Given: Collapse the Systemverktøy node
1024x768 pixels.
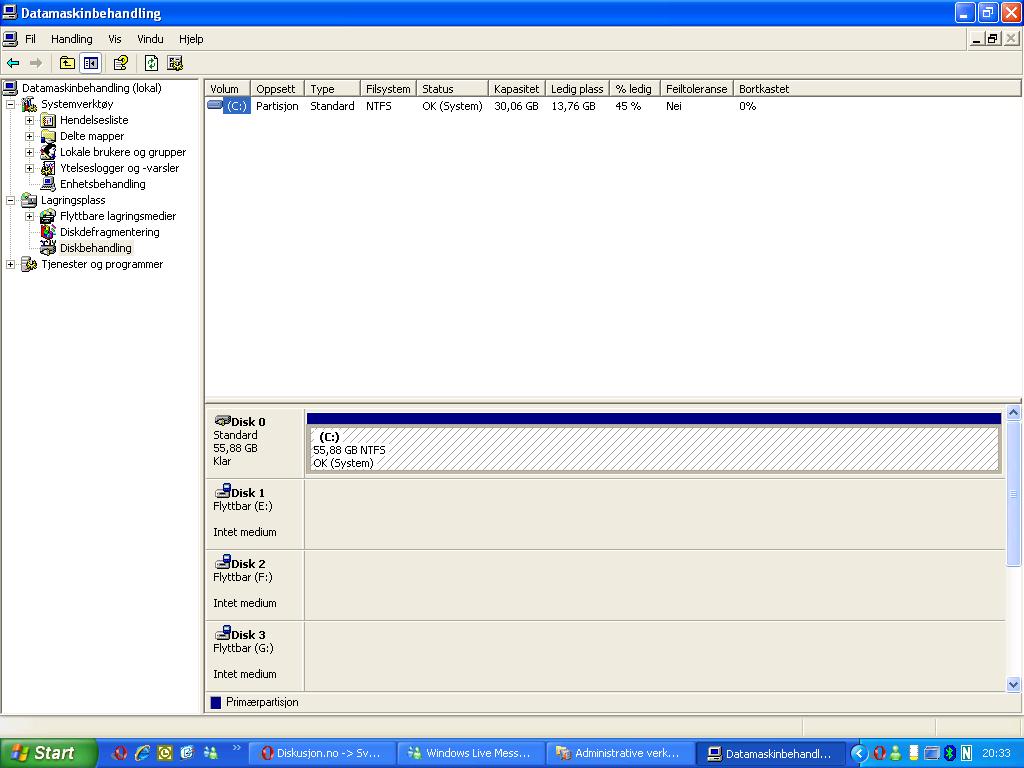Looking at the screenshot, I should (10, 104).
